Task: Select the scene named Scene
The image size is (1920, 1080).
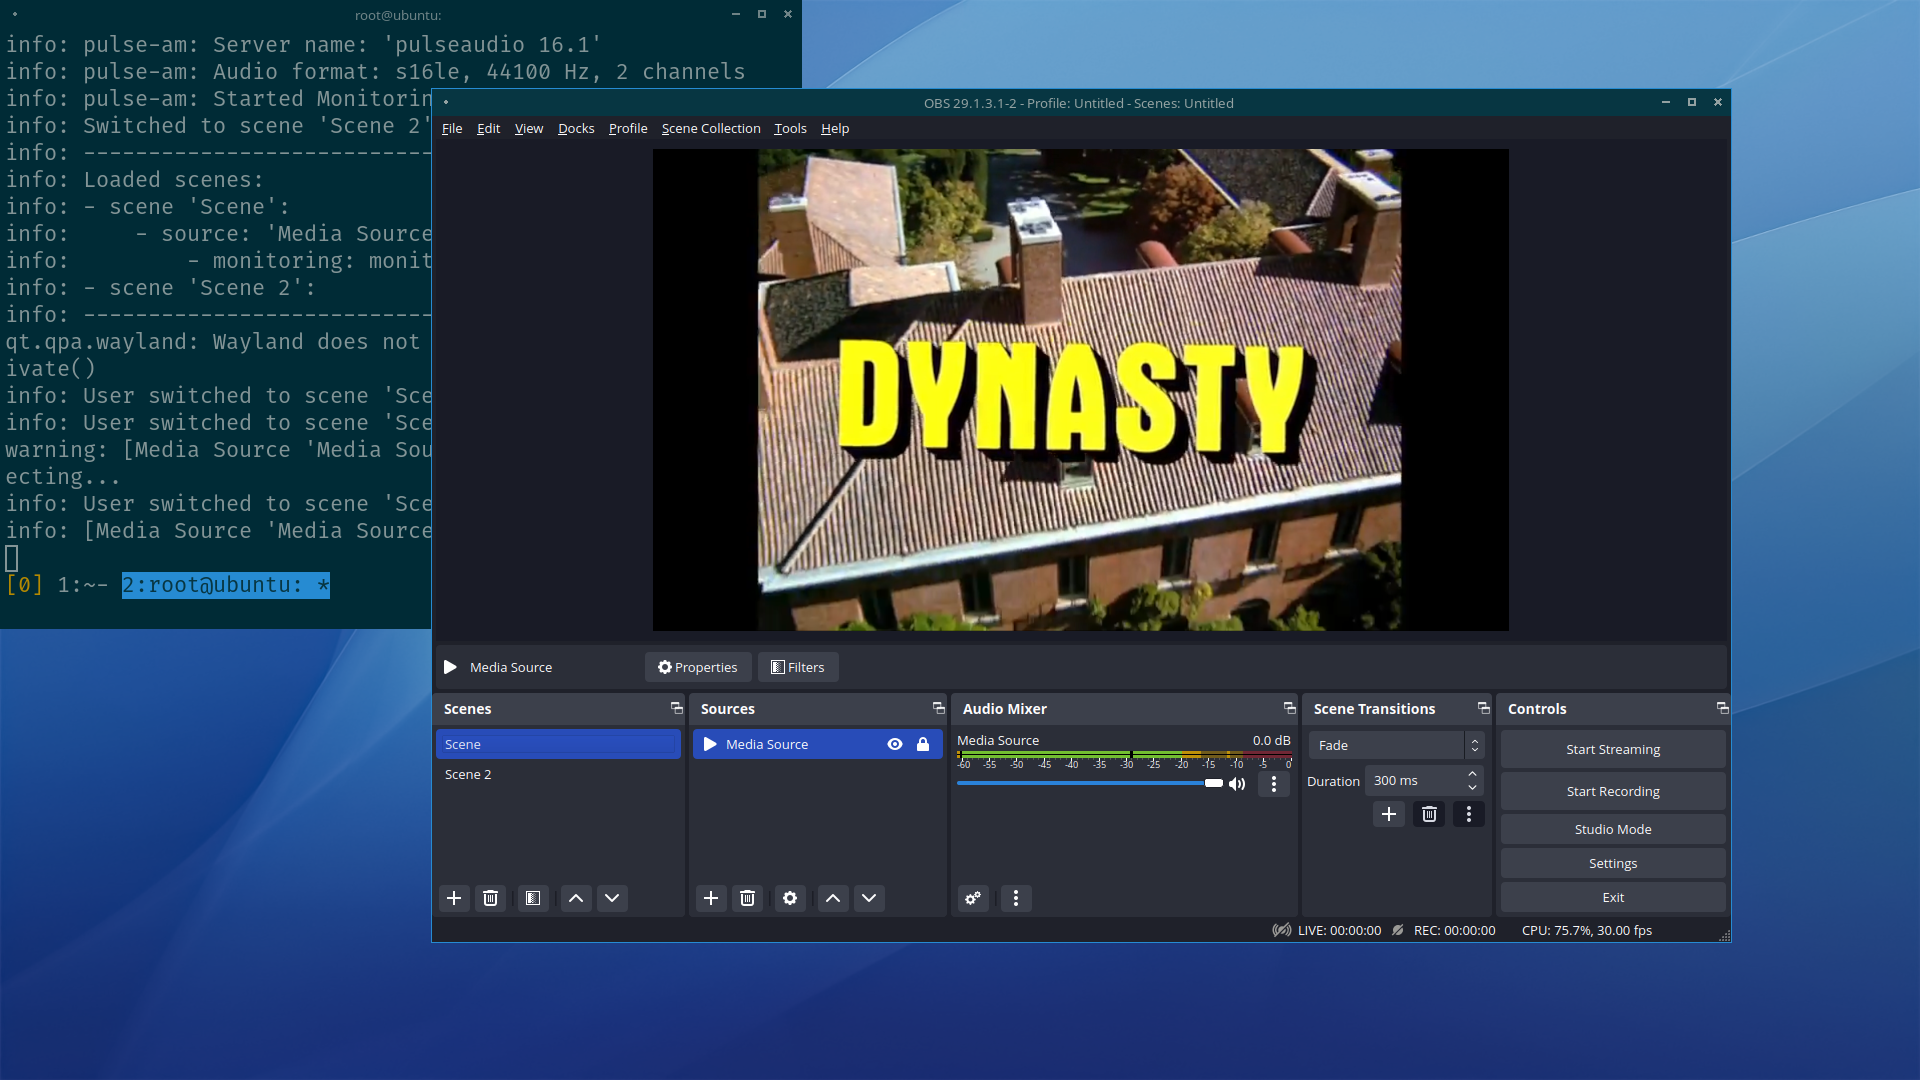Action: [558, 744]
